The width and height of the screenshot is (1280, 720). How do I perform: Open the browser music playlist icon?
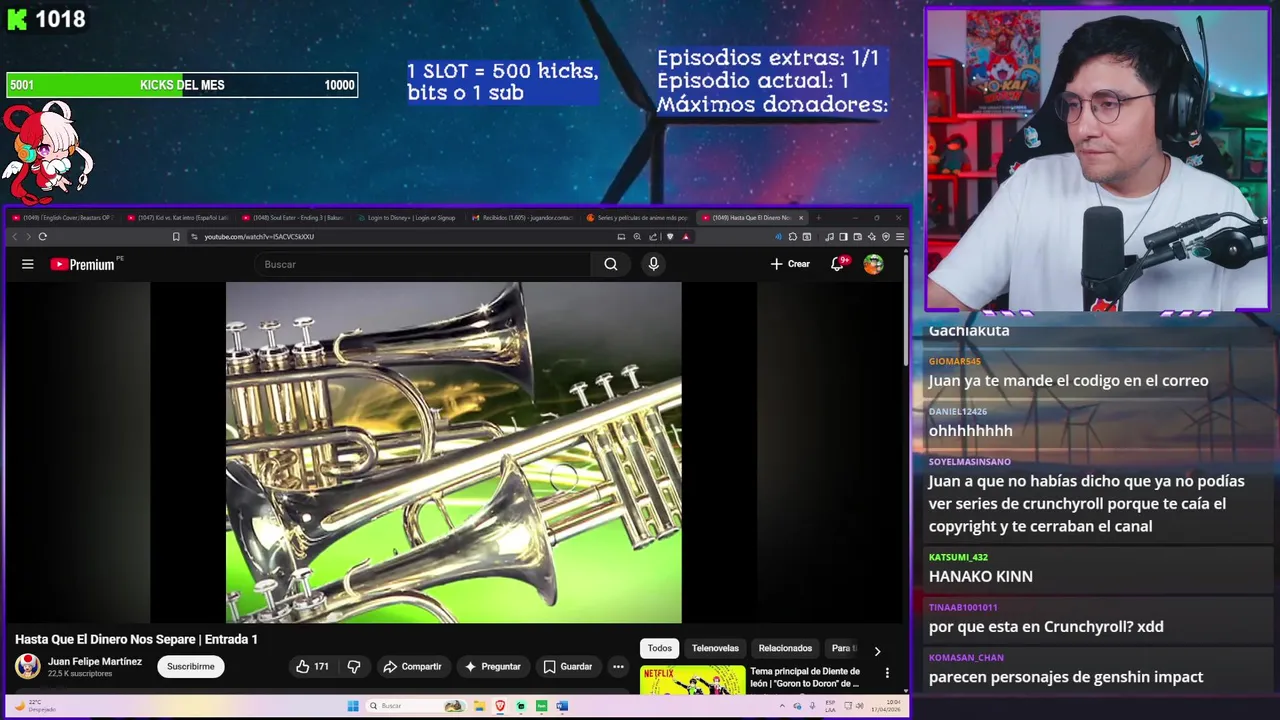click(829, 237)
